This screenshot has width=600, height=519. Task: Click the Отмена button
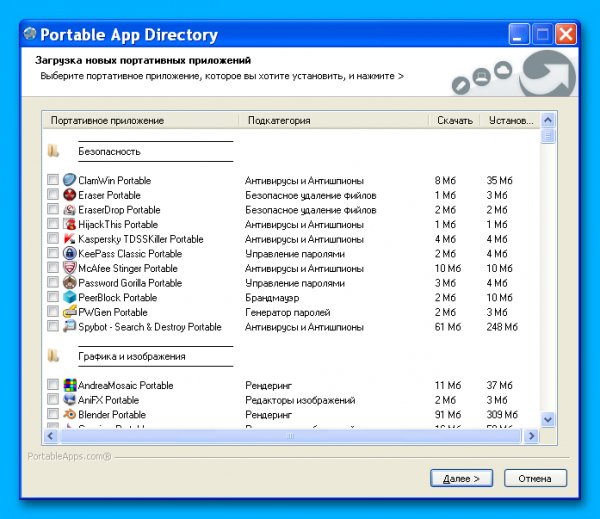click(535, 478)
